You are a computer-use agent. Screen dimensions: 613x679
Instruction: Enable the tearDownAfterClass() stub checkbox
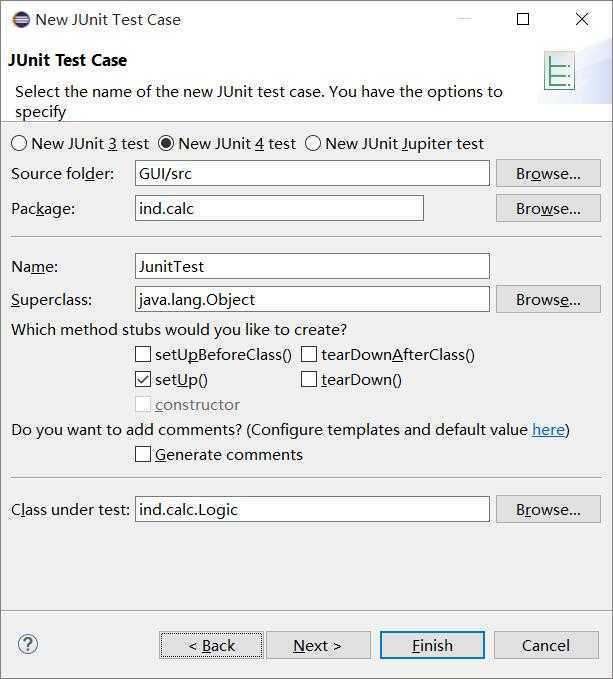(309, 354)
